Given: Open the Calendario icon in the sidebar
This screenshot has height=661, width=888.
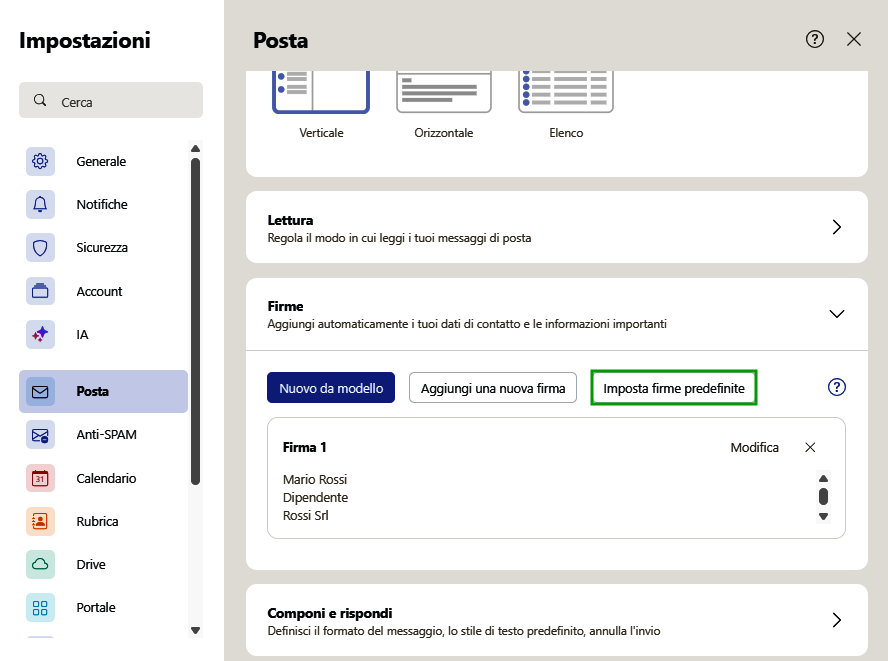Looking at the screenshot, I should click(x=40, y=478).
